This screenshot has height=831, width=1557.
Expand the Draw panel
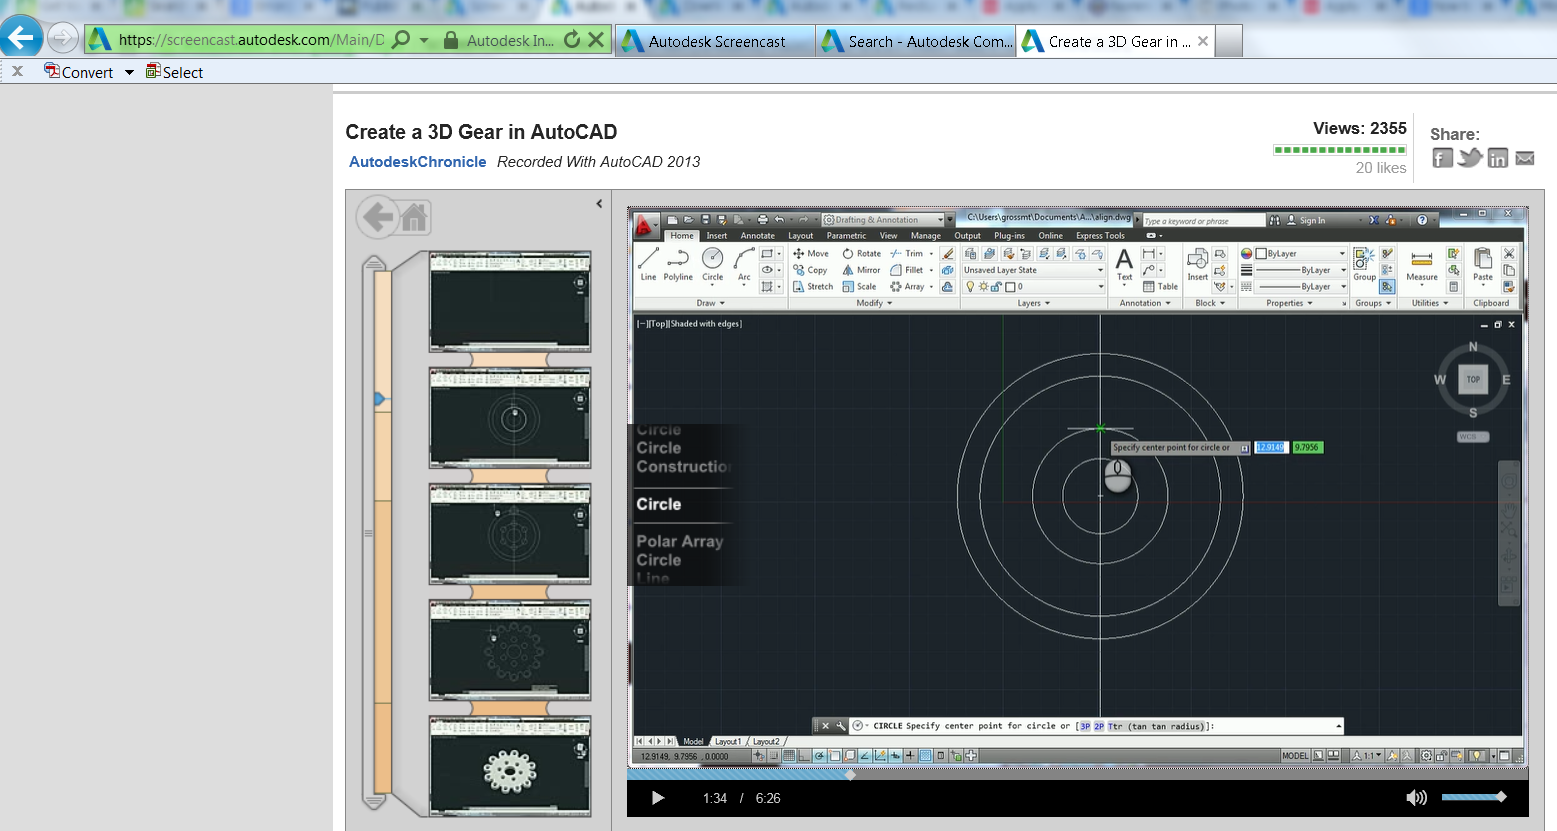pyautogui.click(x=721, y=303)
